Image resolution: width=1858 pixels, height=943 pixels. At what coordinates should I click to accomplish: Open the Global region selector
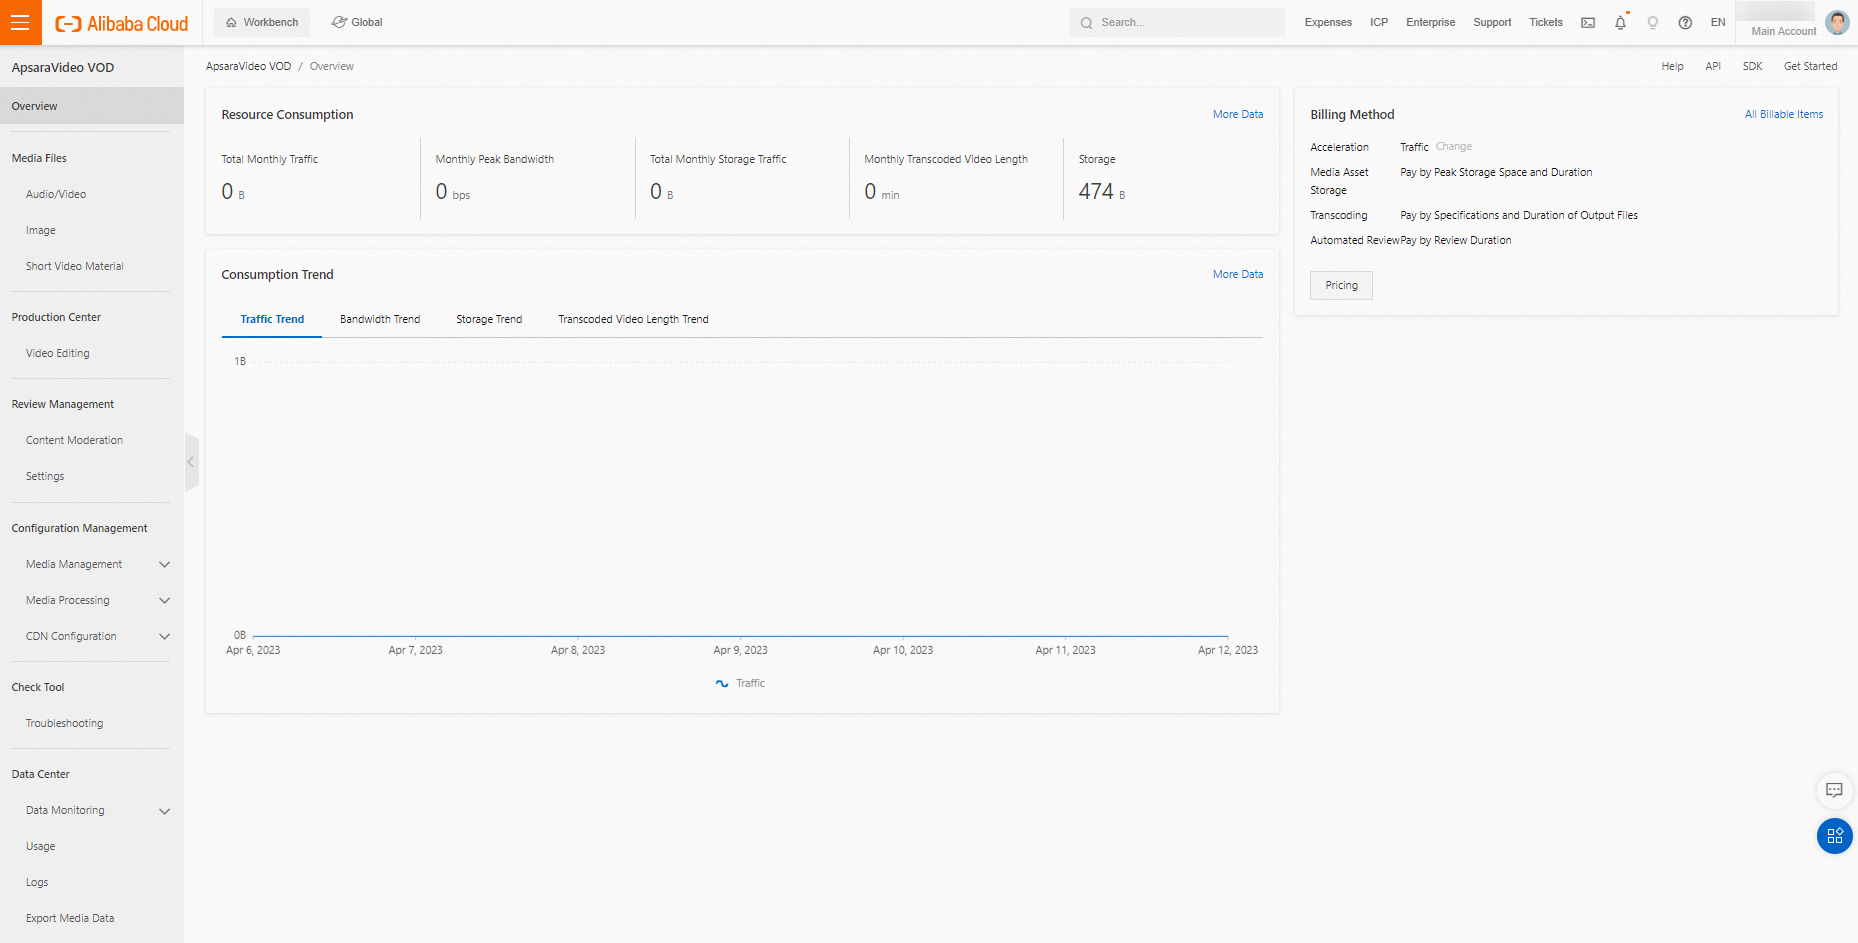tap(357, 22)
